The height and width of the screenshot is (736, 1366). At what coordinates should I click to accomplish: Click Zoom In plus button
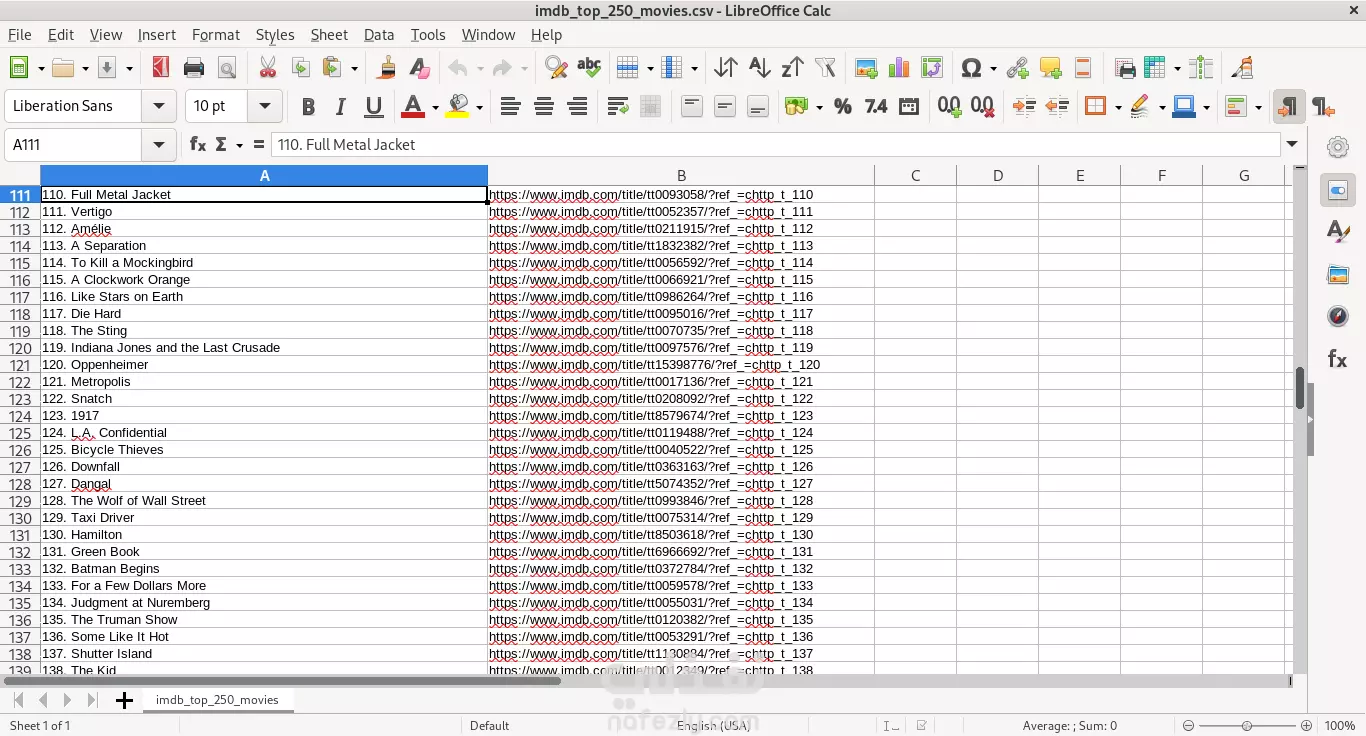click(x=1306, y=725)
